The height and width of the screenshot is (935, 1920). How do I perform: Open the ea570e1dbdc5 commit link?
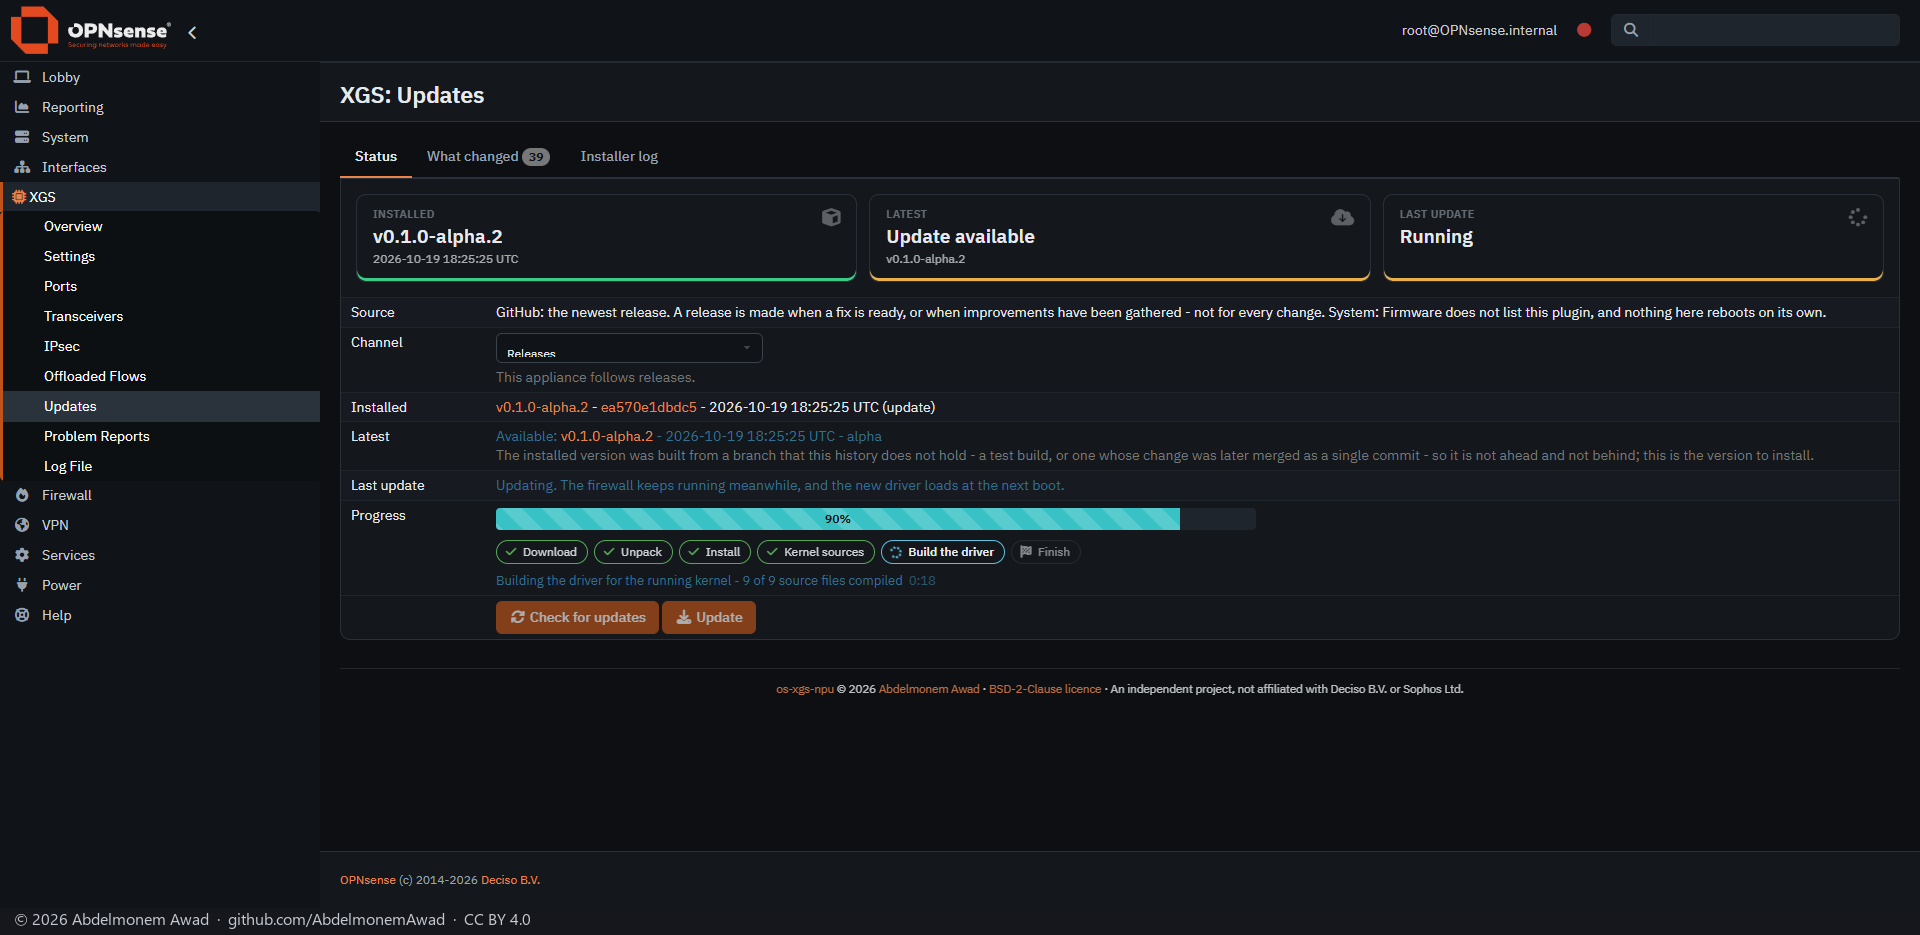(649, 407)
